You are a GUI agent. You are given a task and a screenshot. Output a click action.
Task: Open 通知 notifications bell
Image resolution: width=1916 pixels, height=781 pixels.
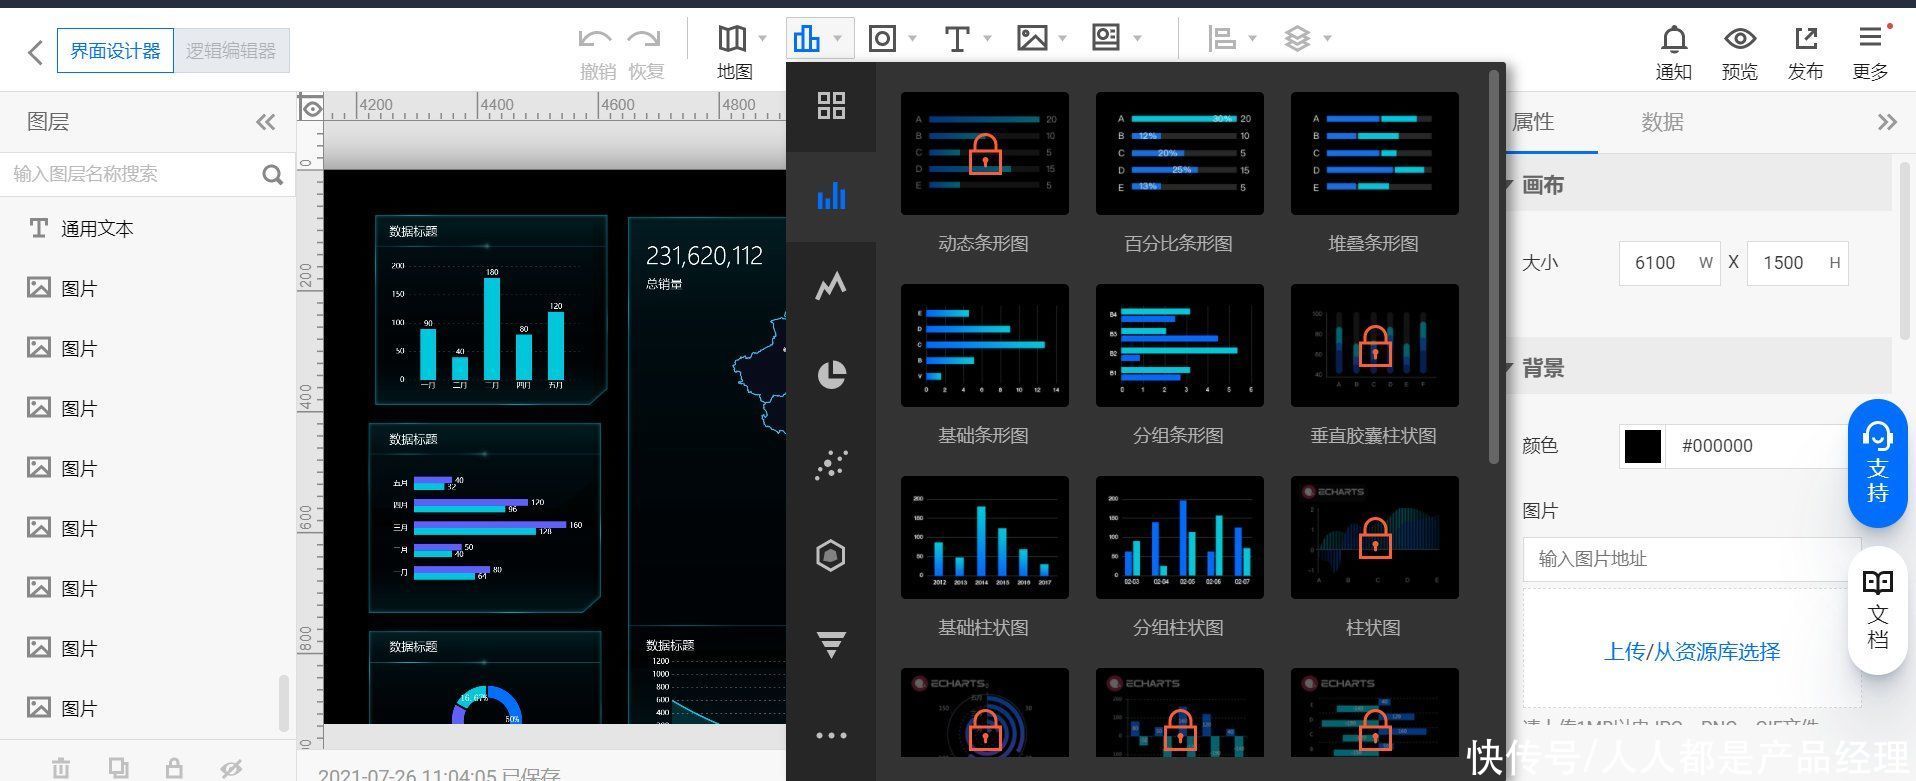coord(1674,40)
